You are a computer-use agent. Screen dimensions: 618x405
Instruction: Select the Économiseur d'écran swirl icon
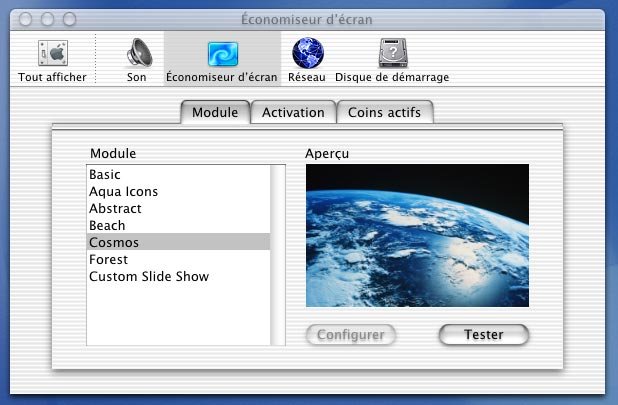(223, 54)
